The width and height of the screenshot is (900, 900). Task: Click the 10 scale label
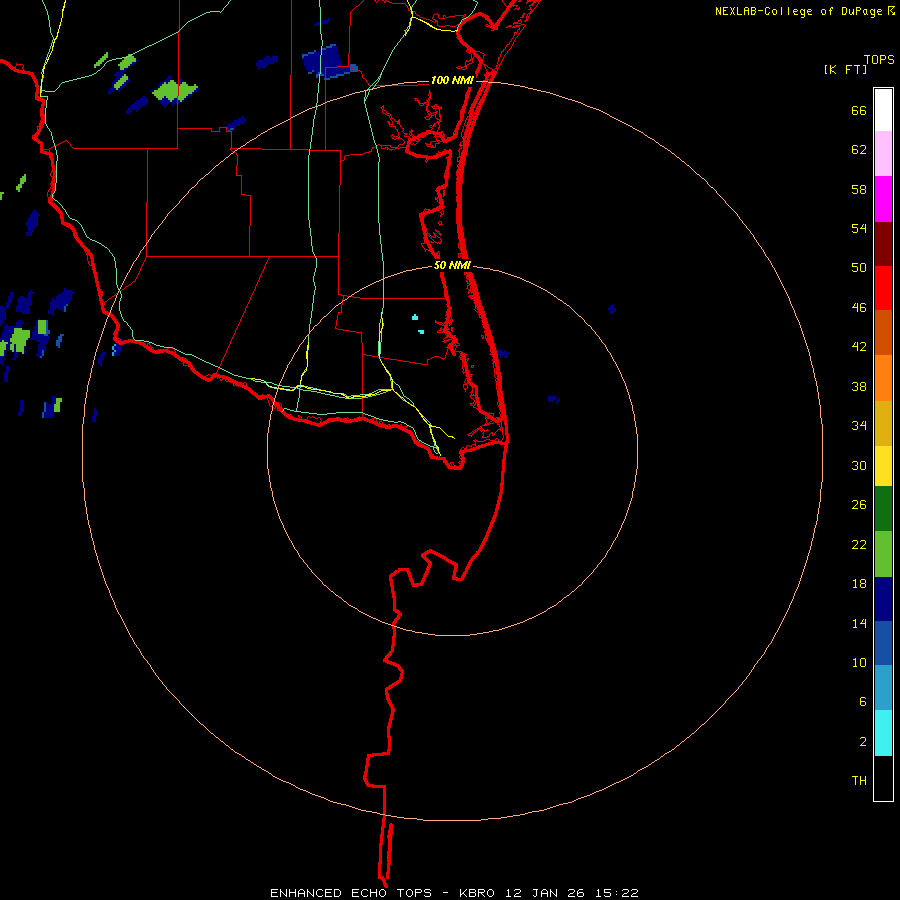coord(859,662)
